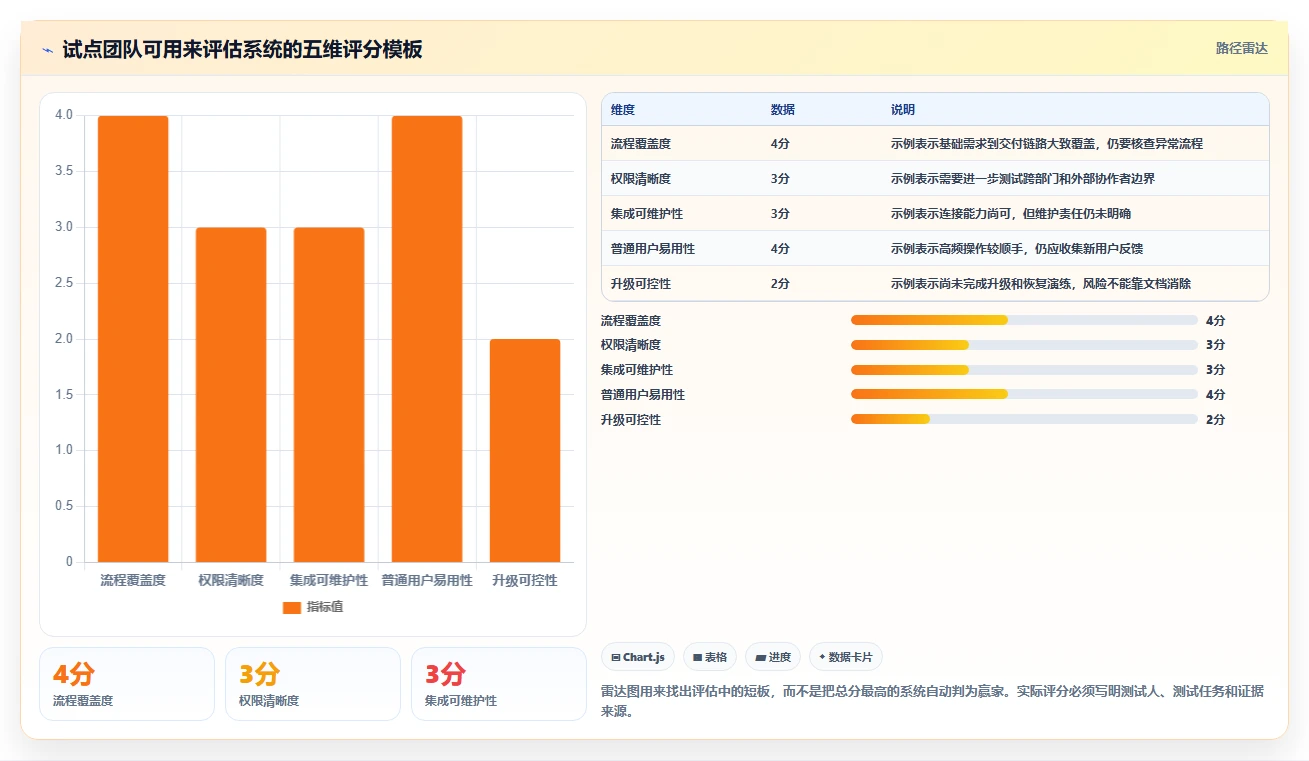This screenshot has height=761, width=1309.
Task: Click the 说明 column header
Action: point(903,110)
